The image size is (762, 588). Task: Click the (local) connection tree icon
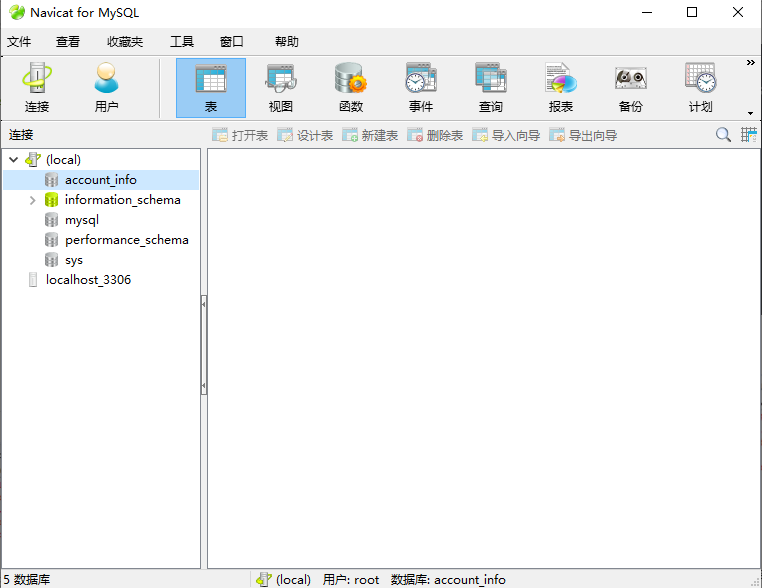(33, 159)
